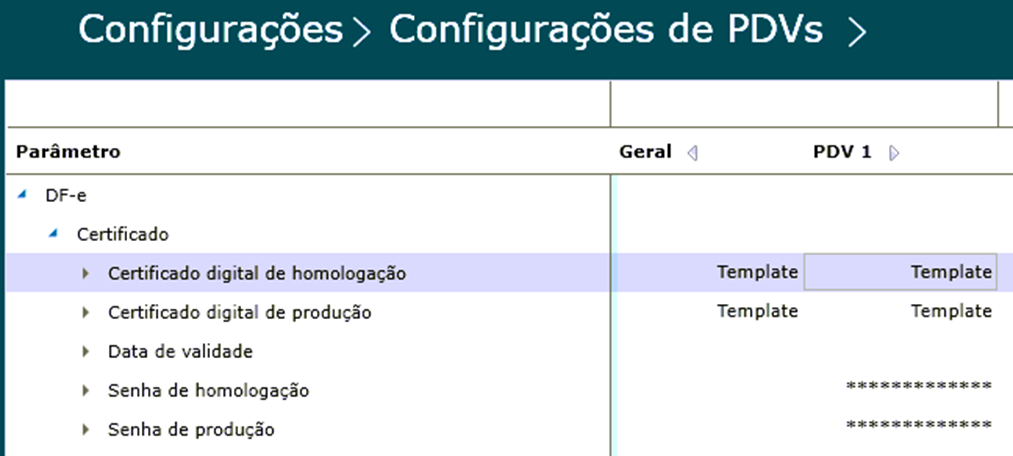Expand the Data de validade row

86,352
